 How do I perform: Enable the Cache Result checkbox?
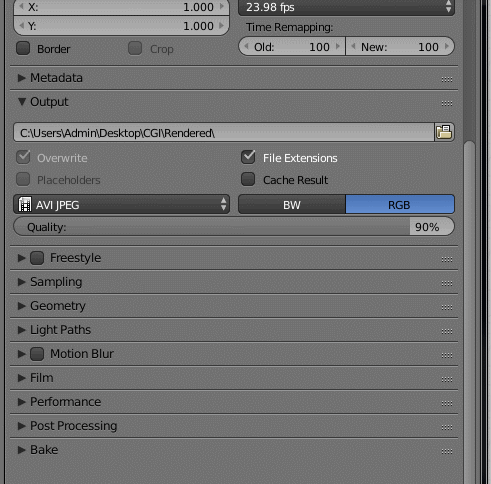[x=248, y=179]
